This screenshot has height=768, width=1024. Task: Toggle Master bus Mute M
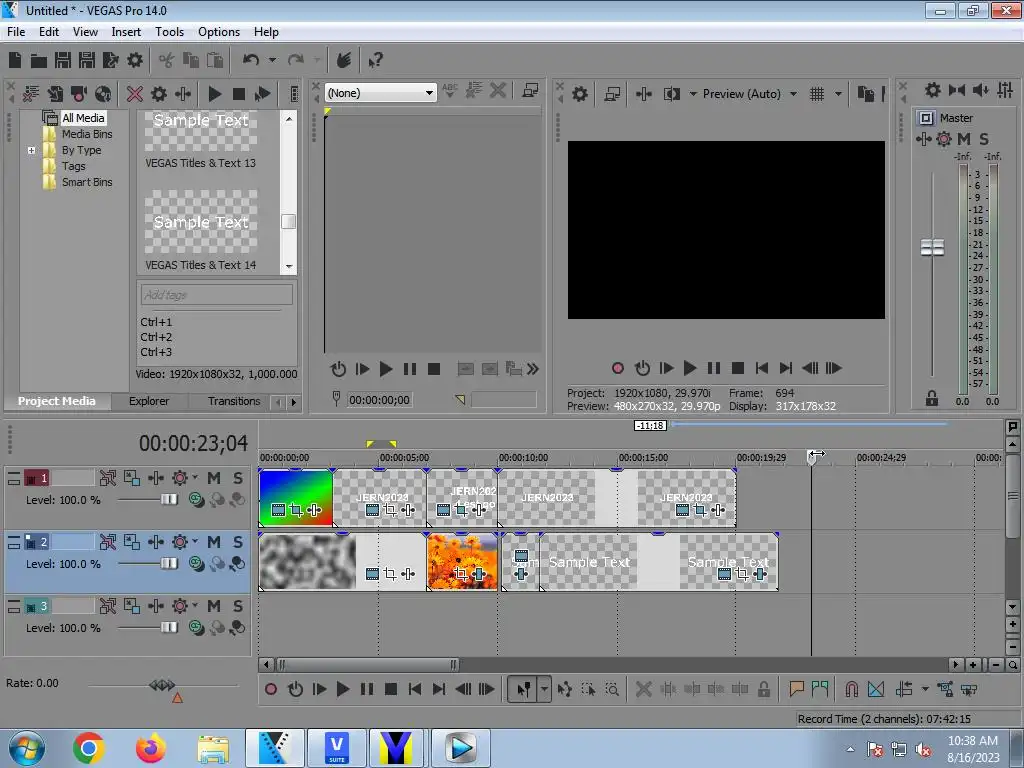[x=964, y=138]
